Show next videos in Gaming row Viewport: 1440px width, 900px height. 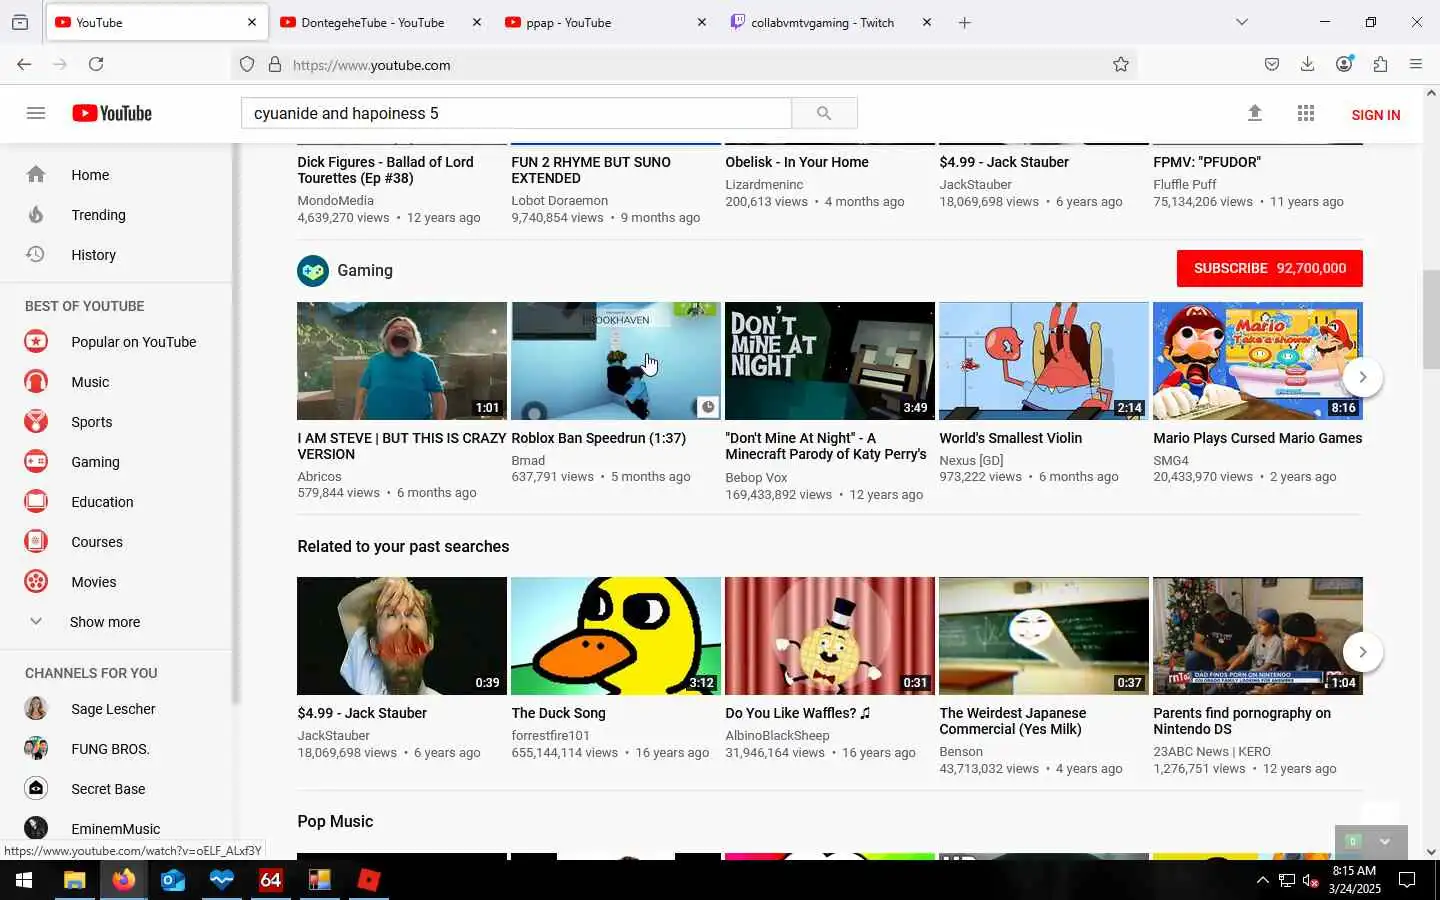coord(1362,377)
